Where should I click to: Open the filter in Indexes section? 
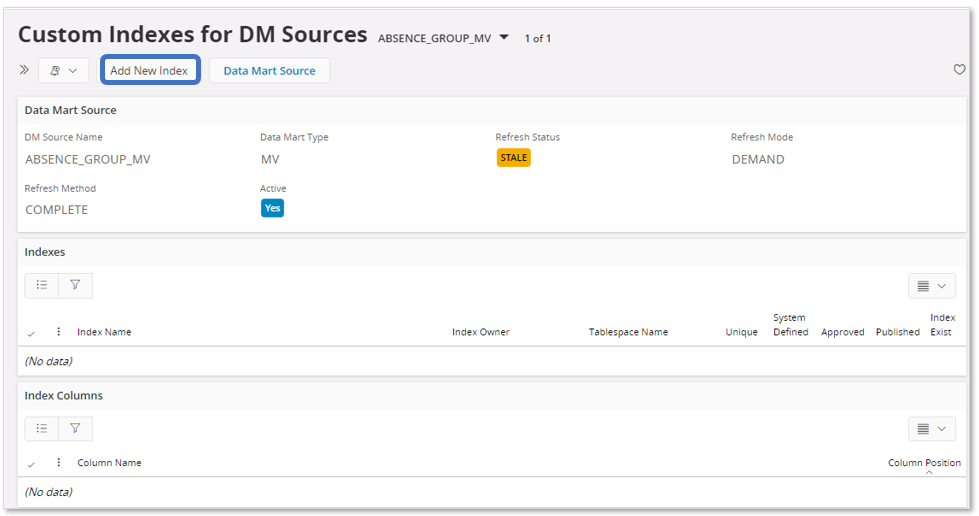(x=76, y=285)
